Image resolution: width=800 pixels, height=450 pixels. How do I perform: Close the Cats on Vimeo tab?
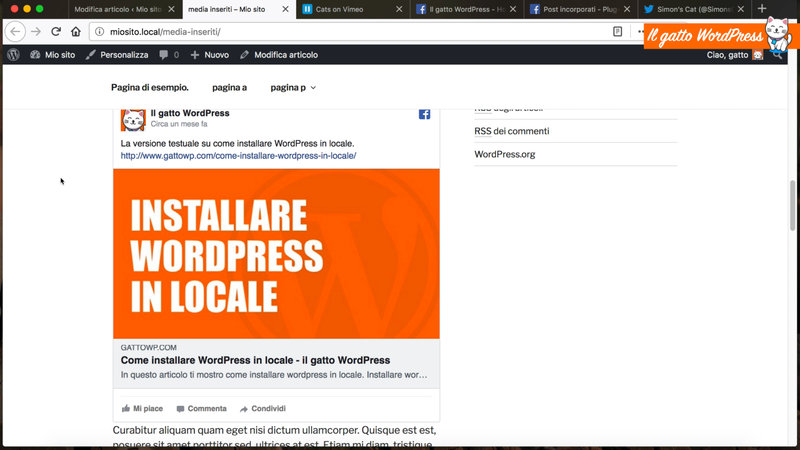[399, 9]
